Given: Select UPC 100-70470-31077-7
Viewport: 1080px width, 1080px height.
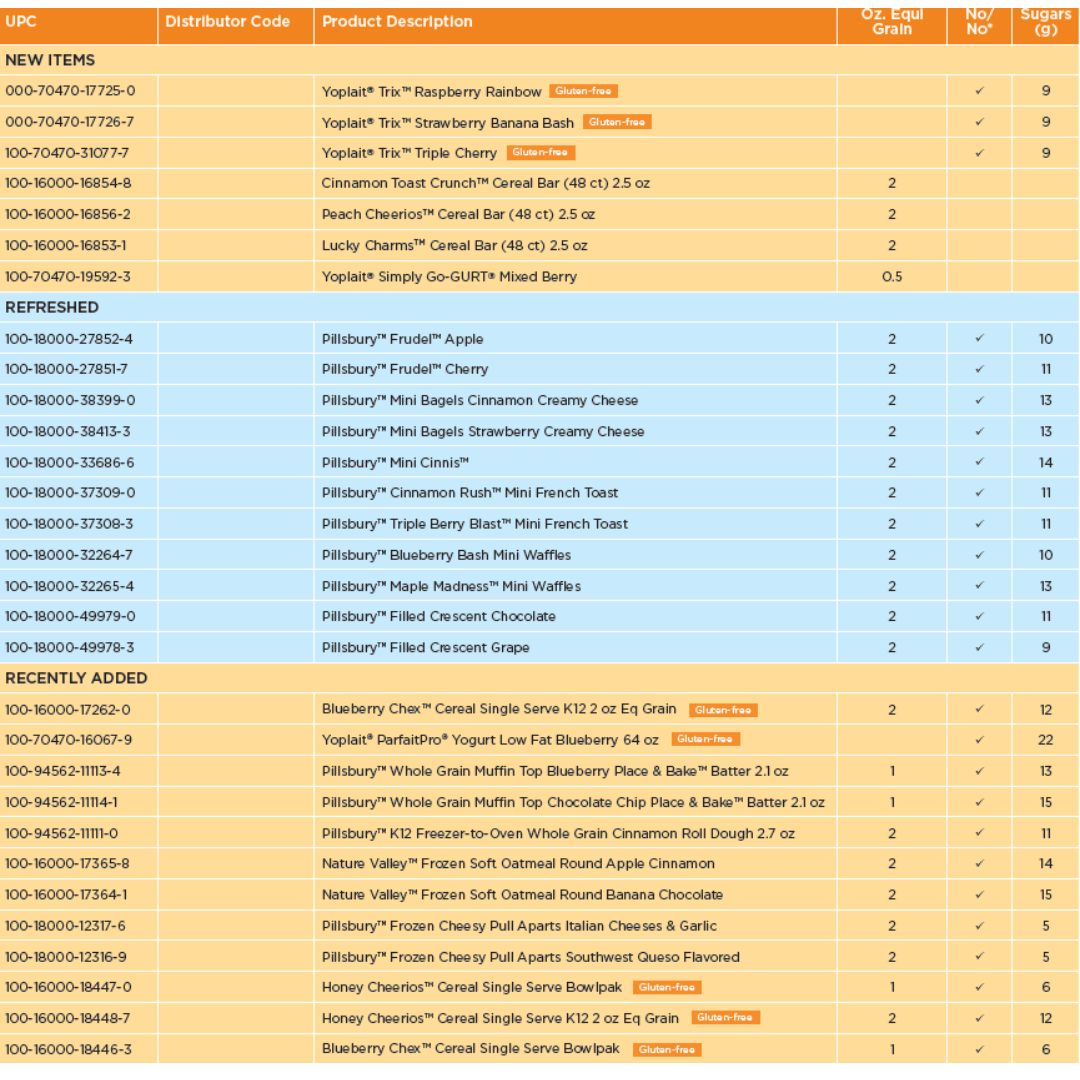Looking at the screenshot, I should coord(67,153).
